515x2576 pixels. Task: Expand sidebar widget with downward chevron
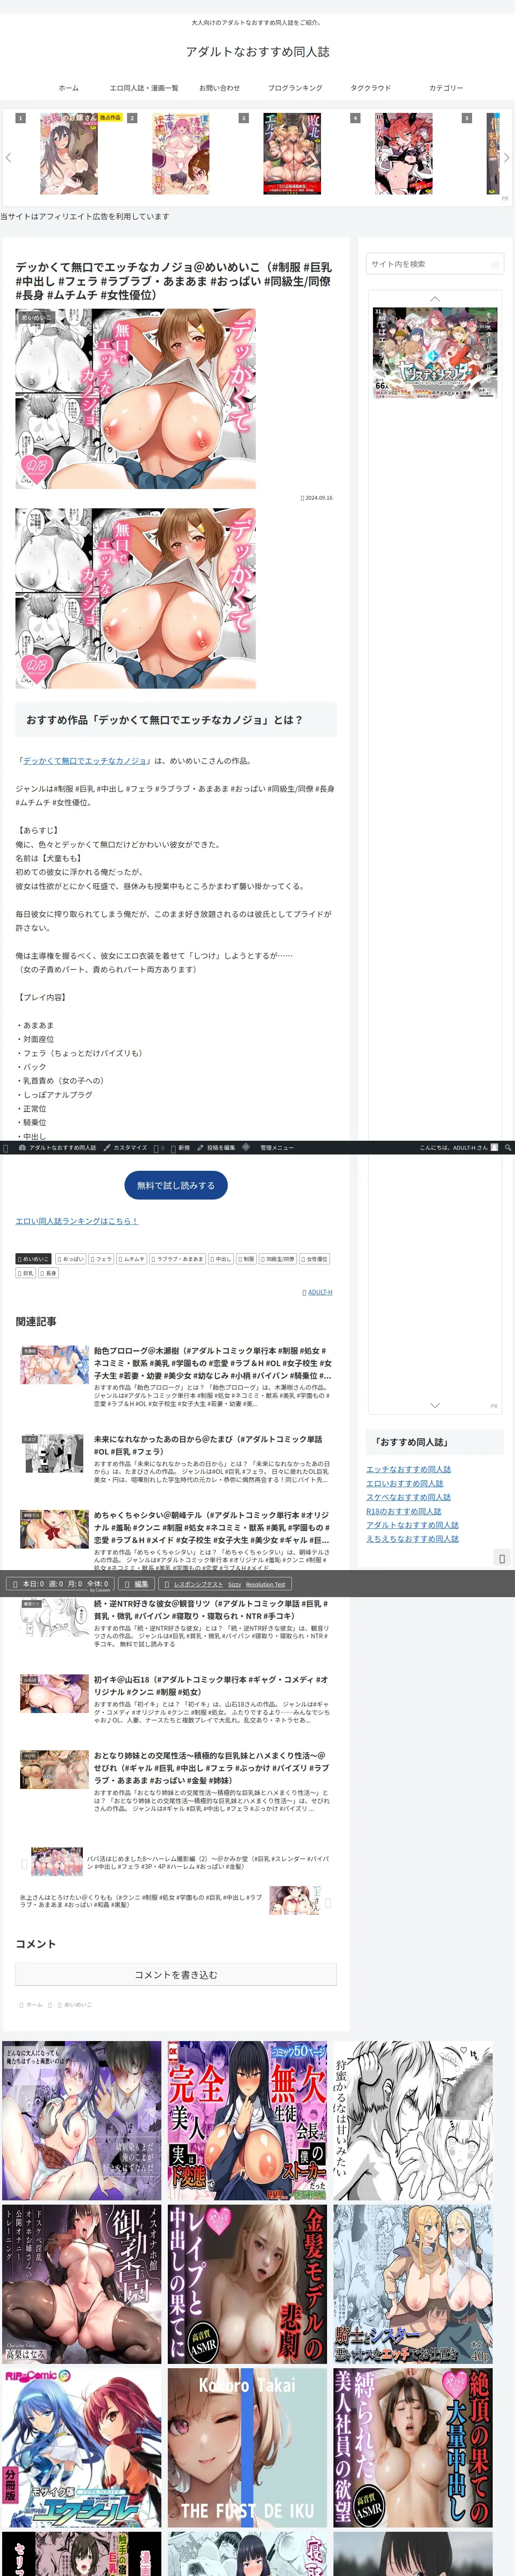click(435, 1405)
